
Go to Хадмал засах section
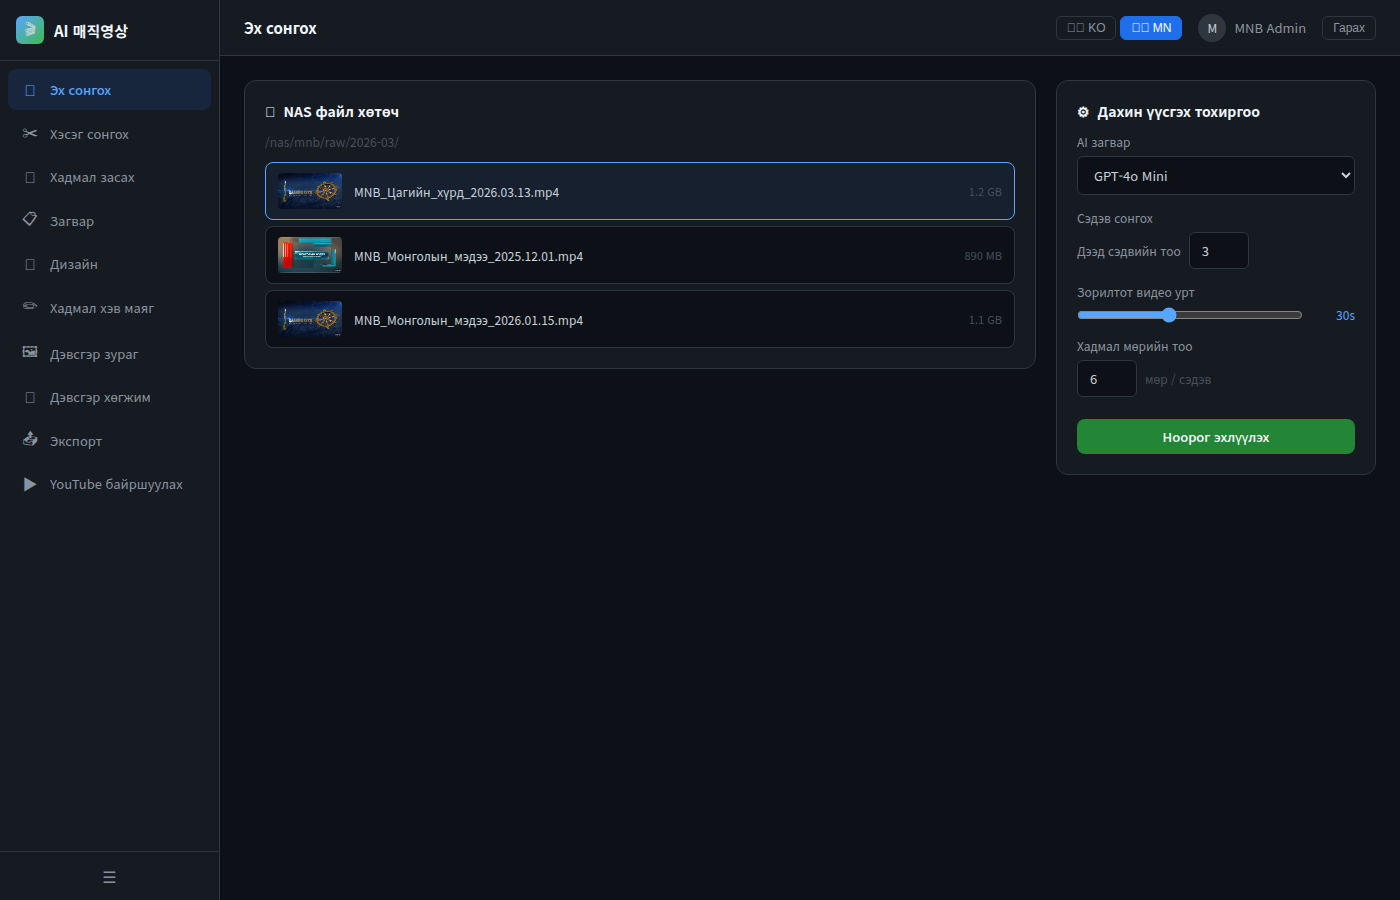point(109,177)
